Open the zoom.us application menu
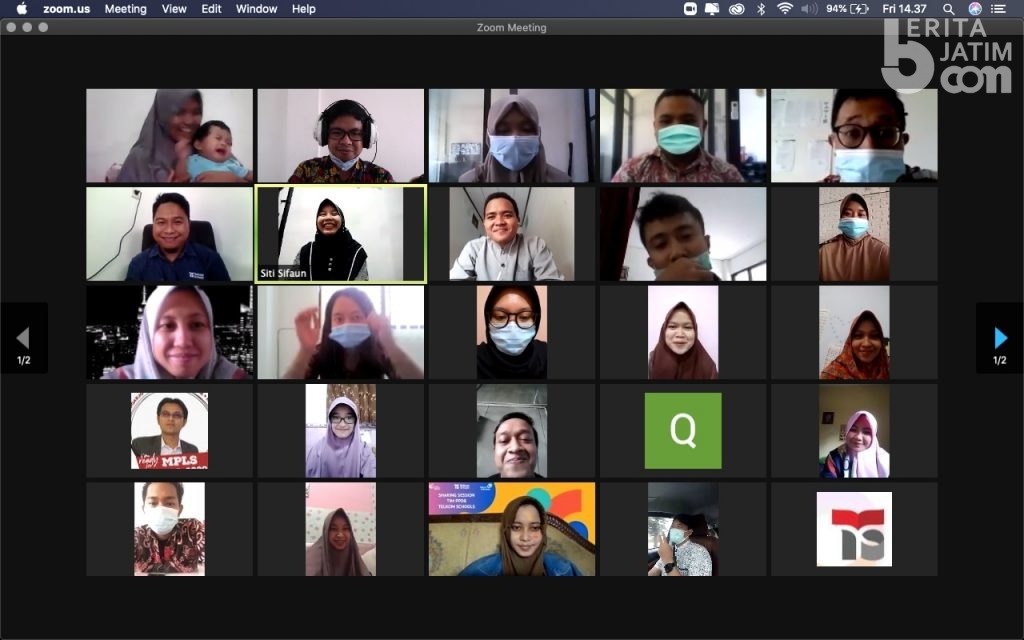Viewport: 1024px width, 640px height. click(x=67, y=8)
